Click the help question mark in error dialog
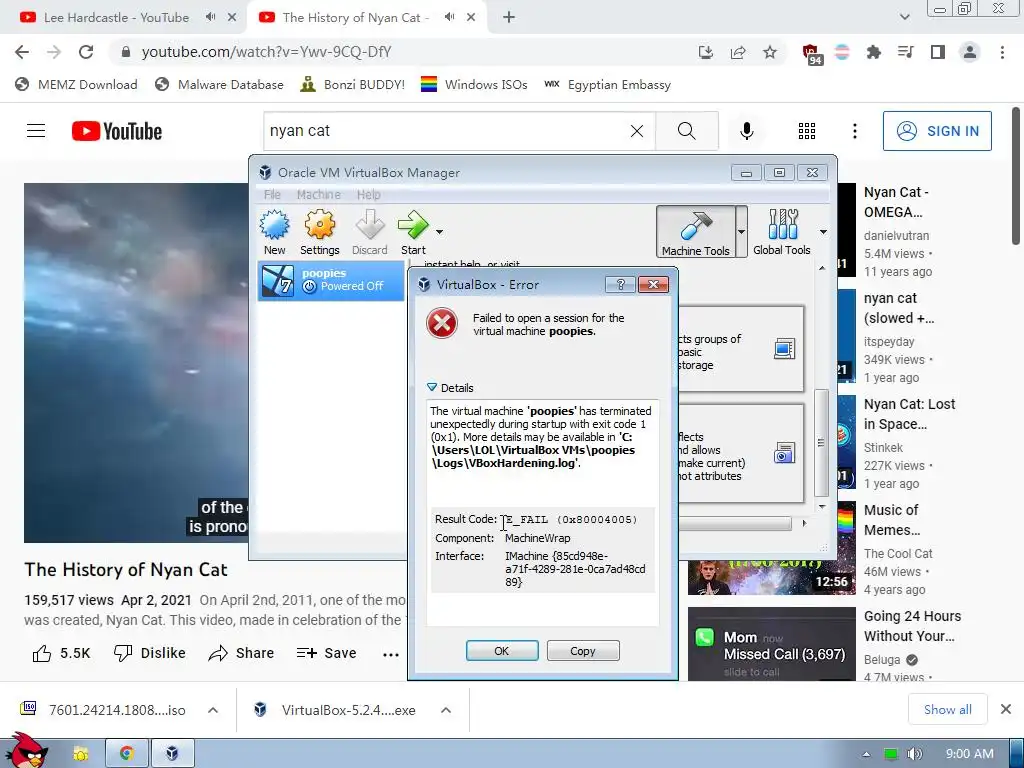This screenshot has height=768, width=1024. [x=620, y=284]
